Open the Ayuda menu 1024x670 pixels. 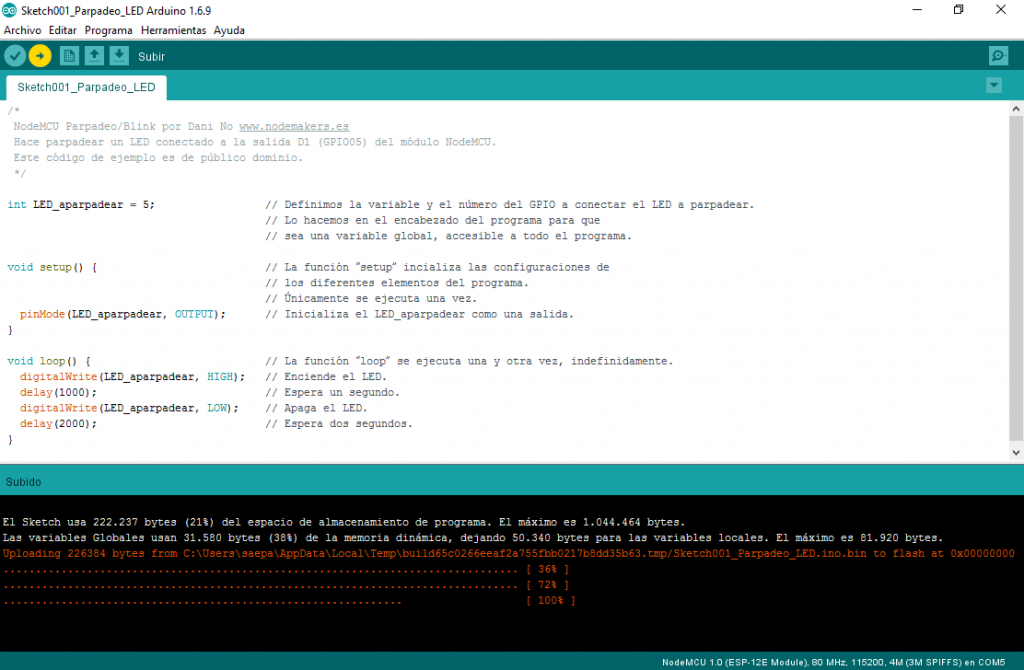(229, 30)
